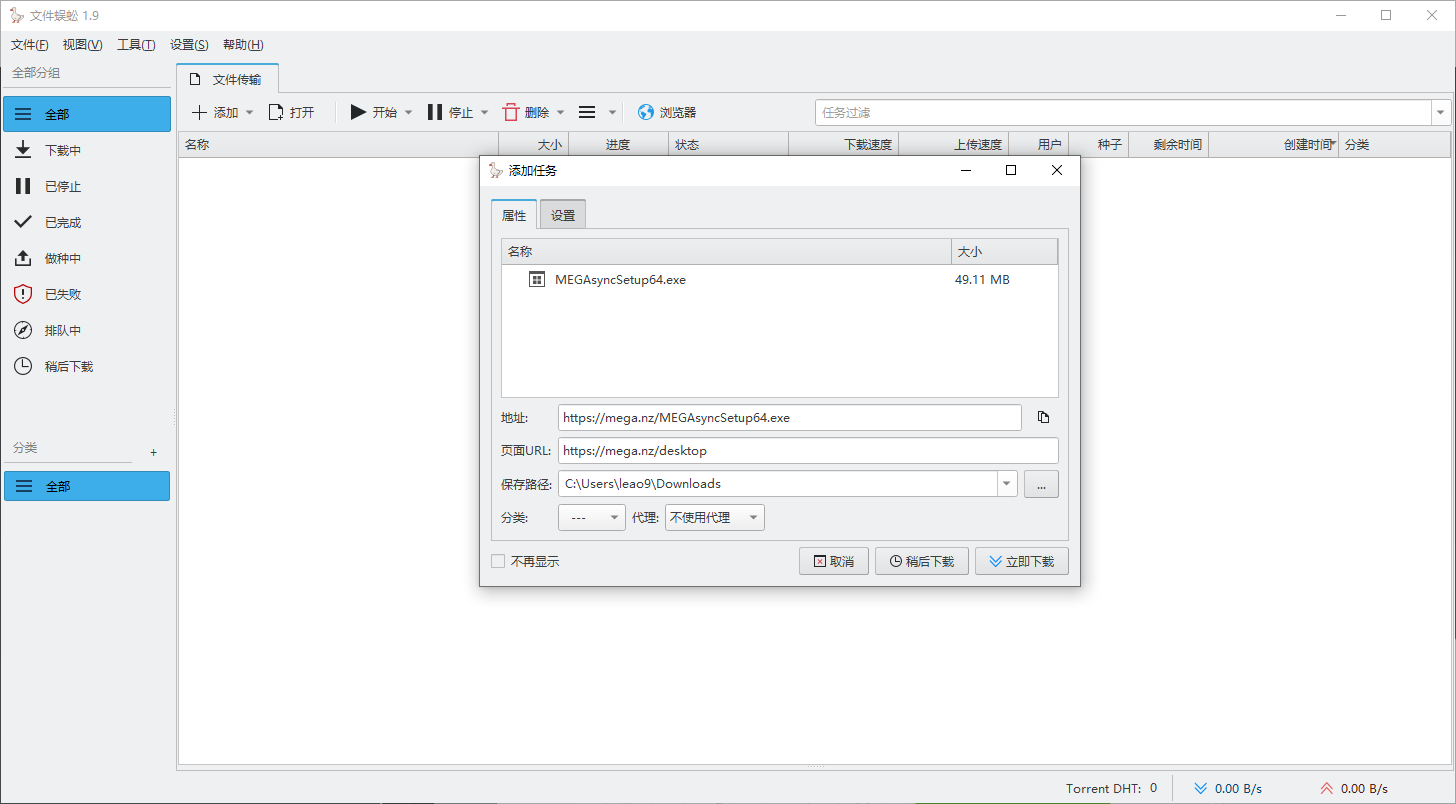Click the 取消 button
The width and height of the screenshot is (1456, 804).
(x=833, y=561)
